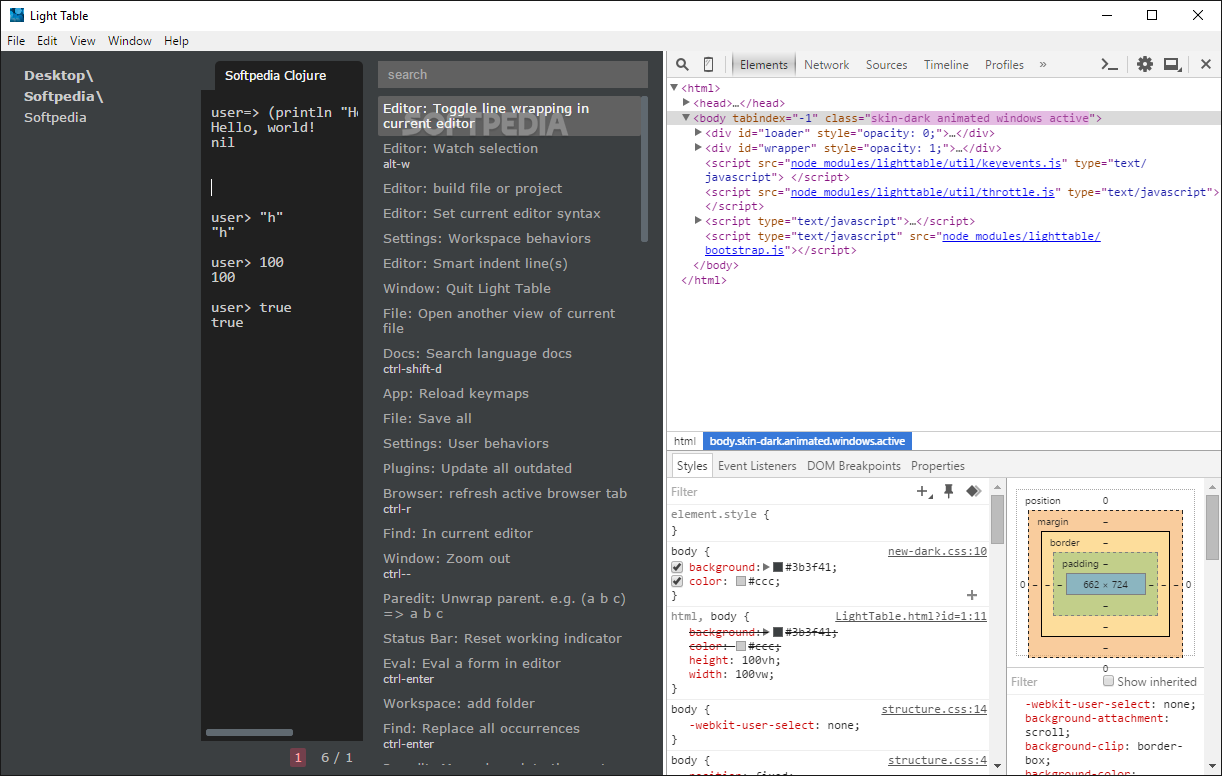This screenshot has height=776, width=1222.
Task: Switch to the Network tab
Action: coord(827,64)
